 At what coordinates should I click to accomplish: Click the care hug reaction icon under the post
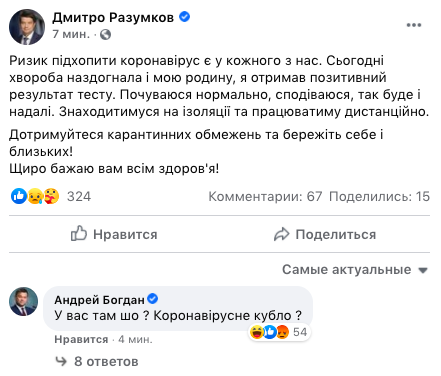51,196
